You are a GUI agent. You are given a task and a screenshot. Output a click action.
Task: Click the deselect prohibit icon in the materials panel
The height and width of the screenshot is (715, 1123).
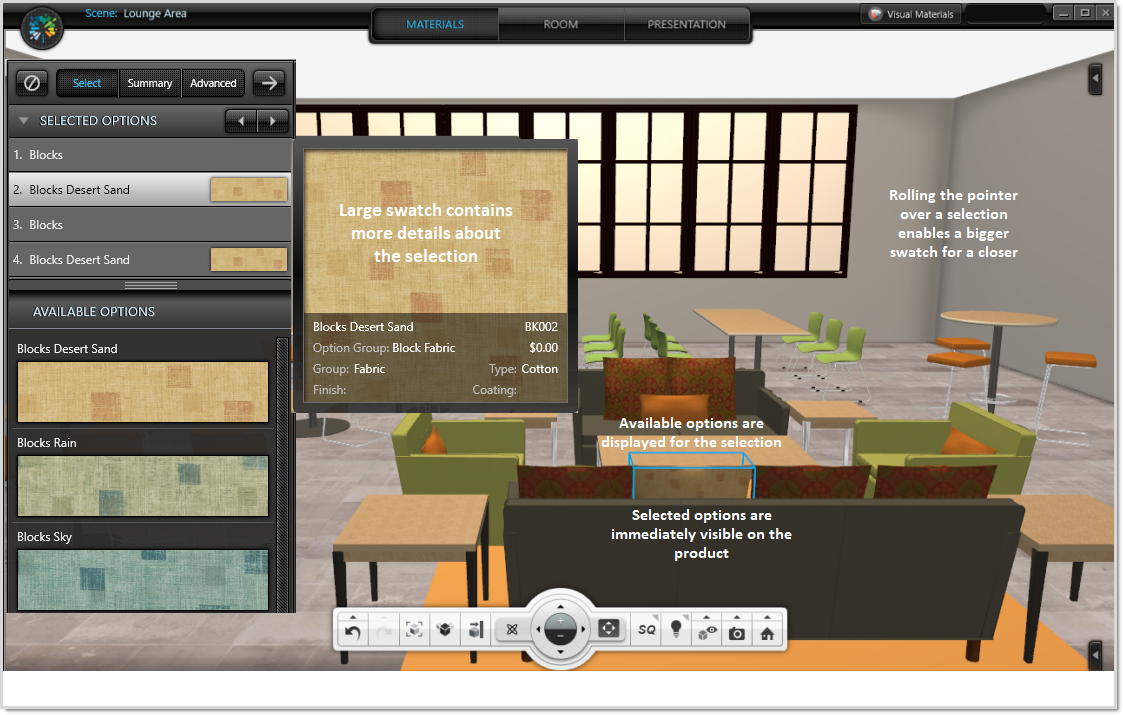click(x=31, y=83)
